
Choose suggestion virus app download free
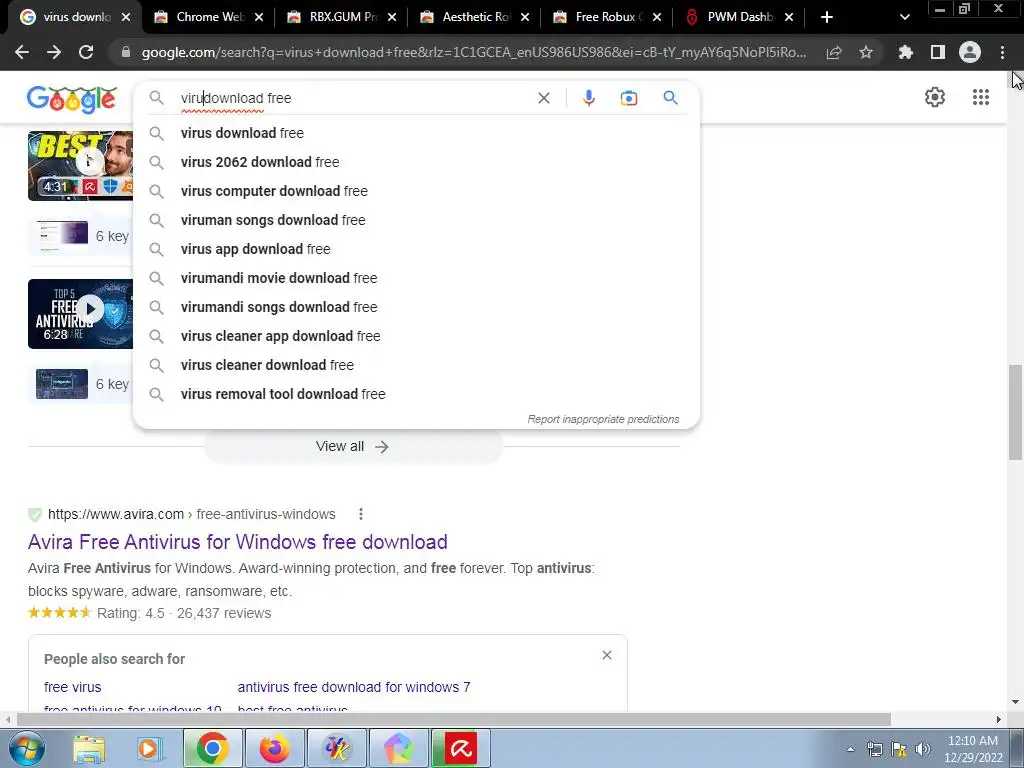[x=416, y=249]
